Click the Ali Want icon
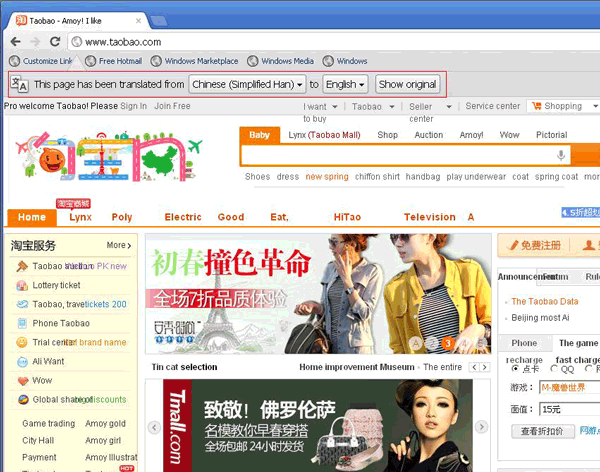Screen dimensions: 600x472 [x=23, y=361]
